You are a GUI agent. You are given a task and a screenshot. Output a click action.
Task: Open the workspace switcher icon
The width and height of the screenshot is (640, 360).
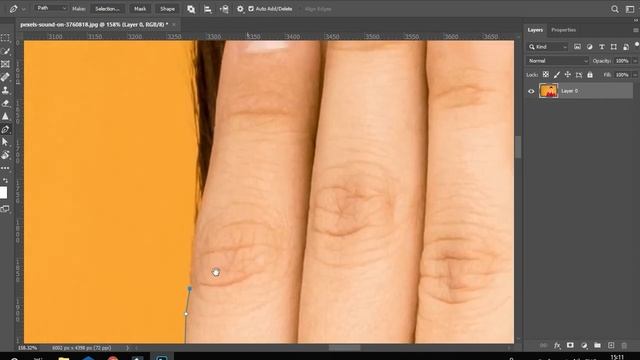(630, 9)
